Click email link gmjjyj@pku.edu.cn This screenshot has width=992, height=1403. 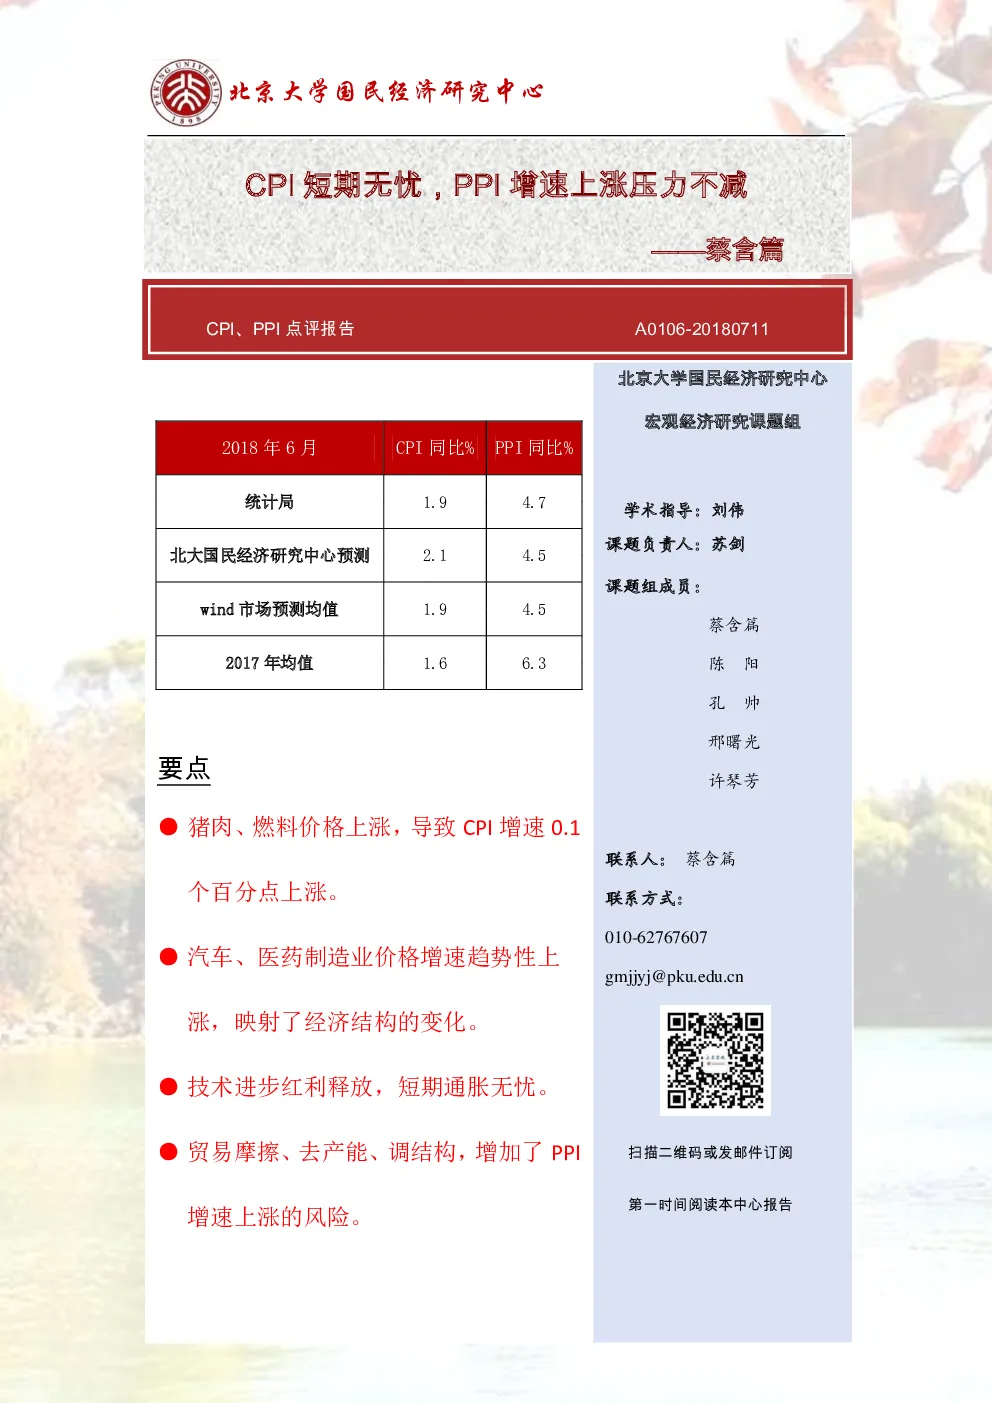(x=674, y=977)
